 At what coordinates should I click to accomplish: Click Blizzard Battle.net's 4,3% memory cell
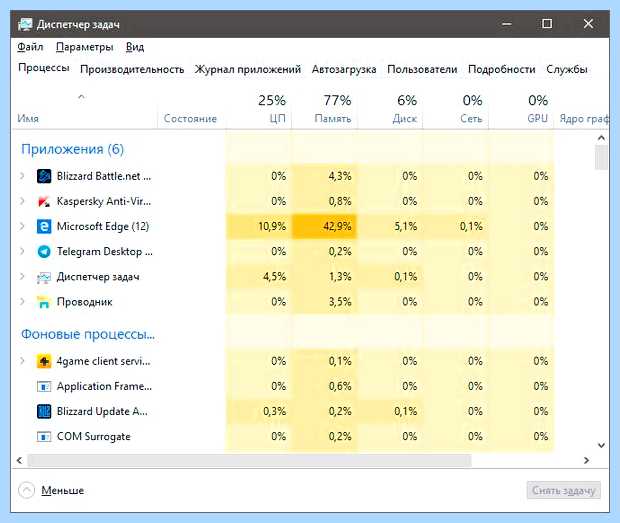[325, 176]
